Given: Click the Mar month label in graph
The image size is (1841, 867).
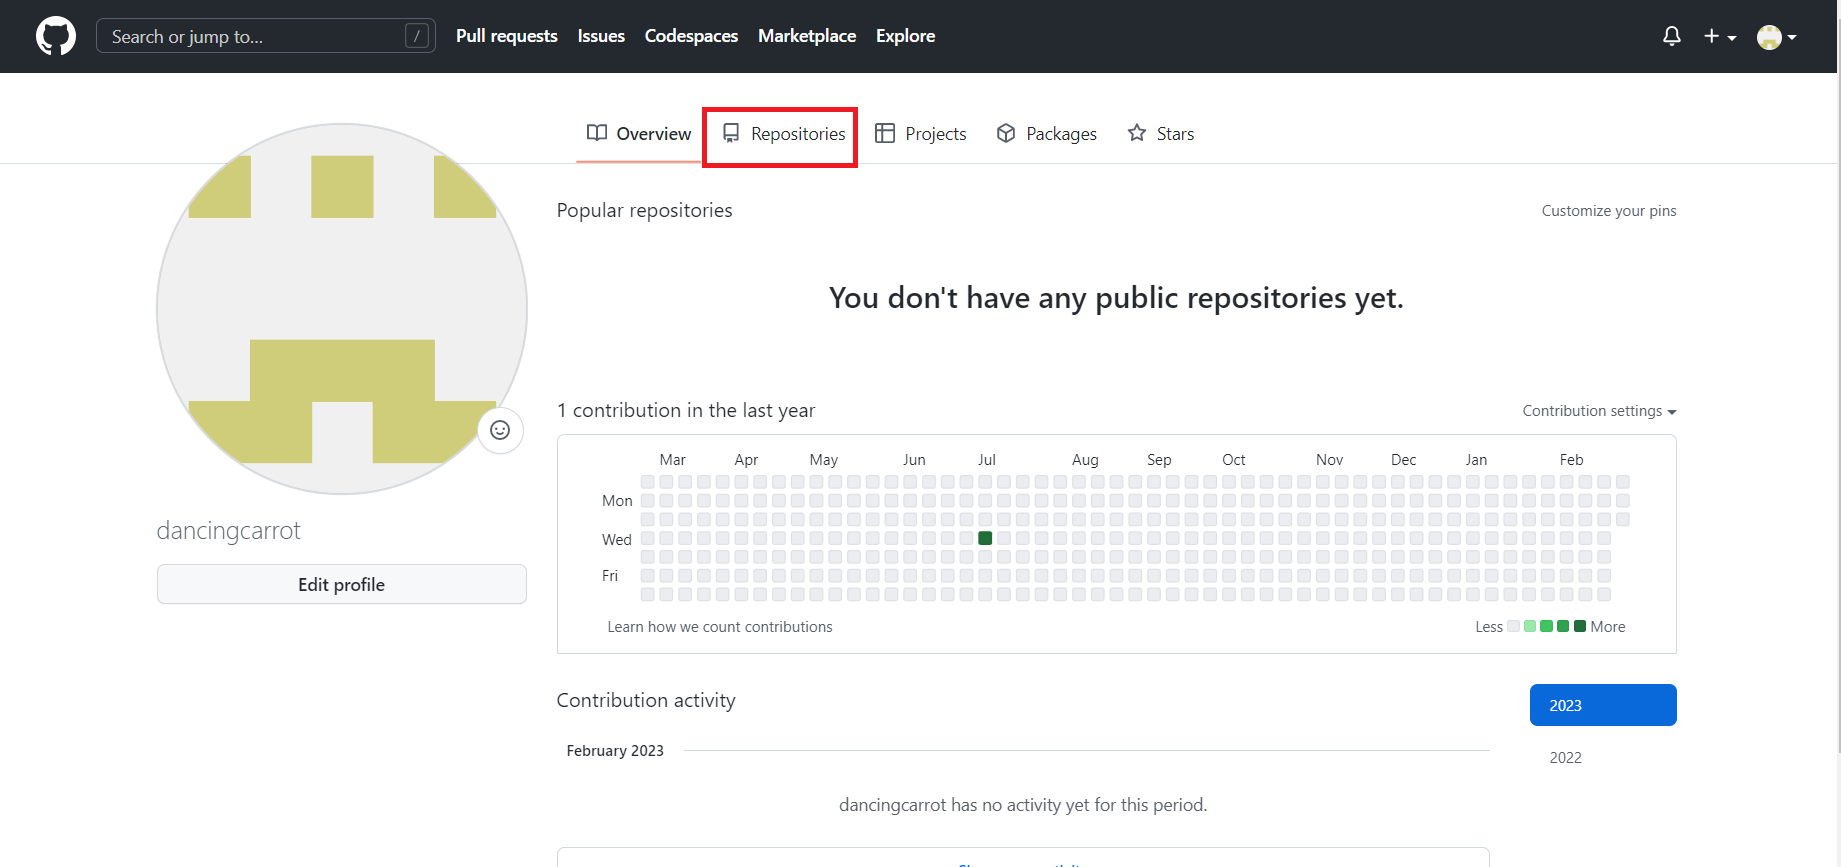Looking at the screenshot, I should pyautogui.click(x=673, y=460).
